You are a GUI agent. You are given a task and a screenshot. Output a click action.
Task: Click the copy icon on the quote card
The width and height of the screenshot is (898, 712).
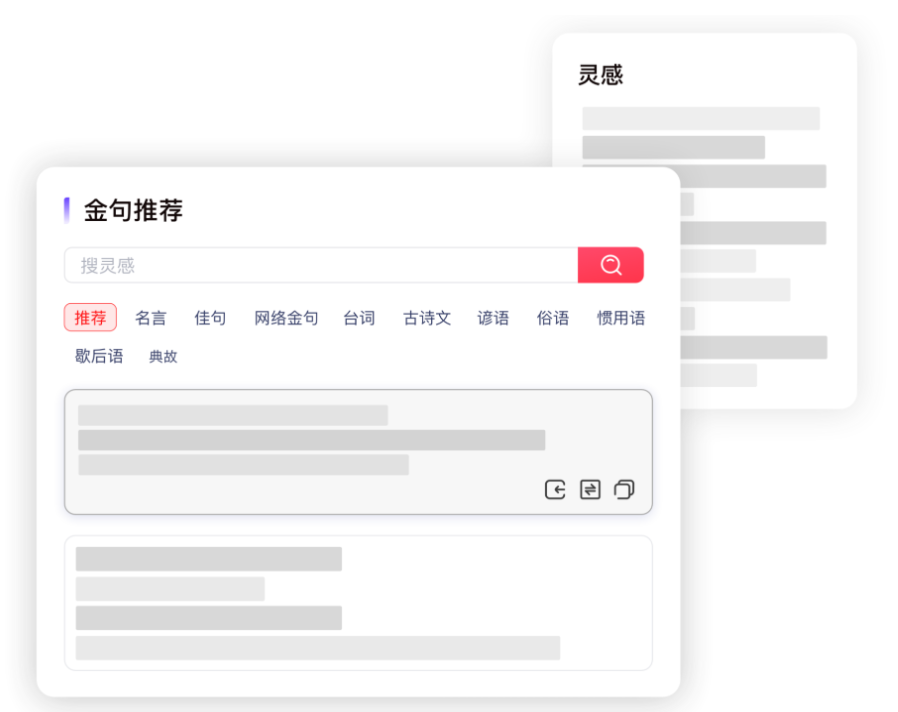click(624, 489)
